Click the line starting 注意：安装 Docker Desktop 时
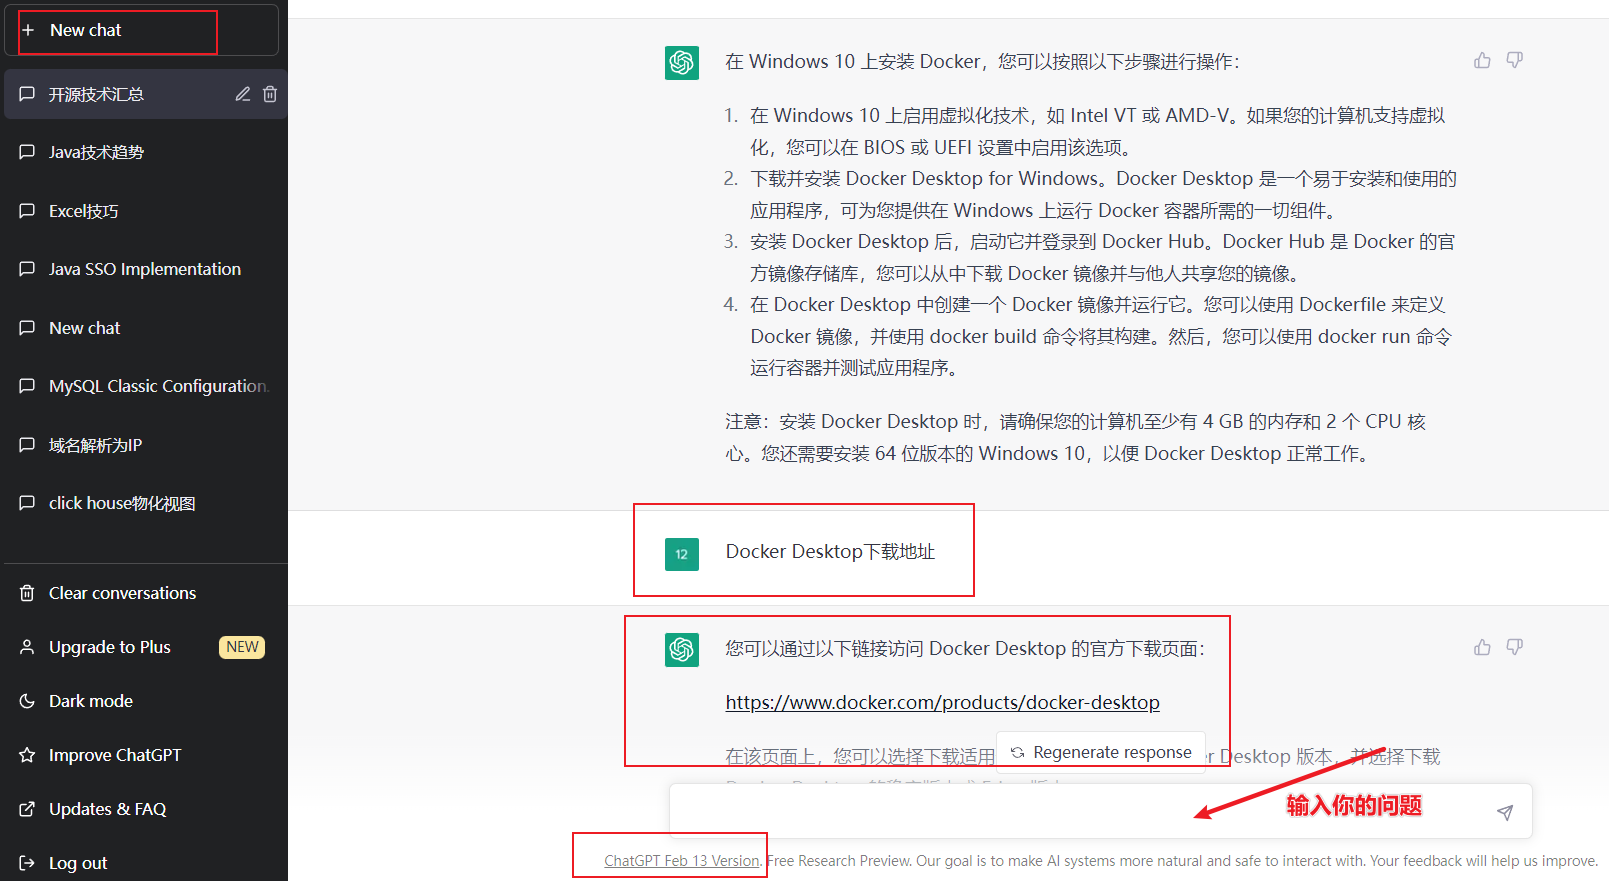This screenshot has height=881, width=1609. pos(1075,422)
